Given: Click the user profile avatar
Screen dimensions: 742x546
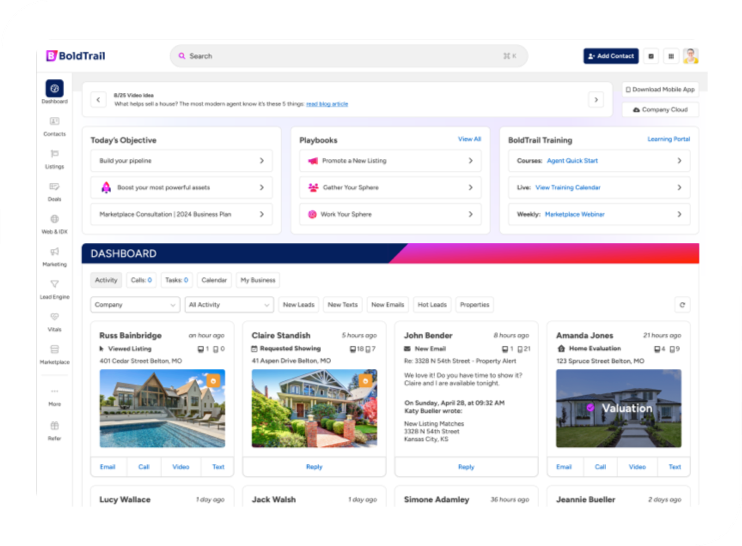Looking at the screenshot, I should (690, 56).
